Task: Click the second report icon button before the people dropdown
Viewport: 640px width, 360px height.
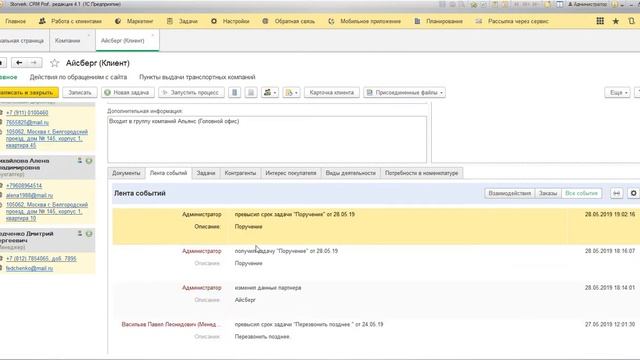Action: [251, 93]
